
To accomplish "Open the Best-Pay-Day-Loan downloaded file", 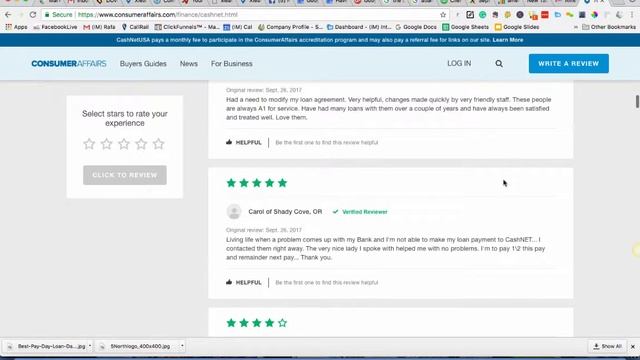I will [46, 346].
